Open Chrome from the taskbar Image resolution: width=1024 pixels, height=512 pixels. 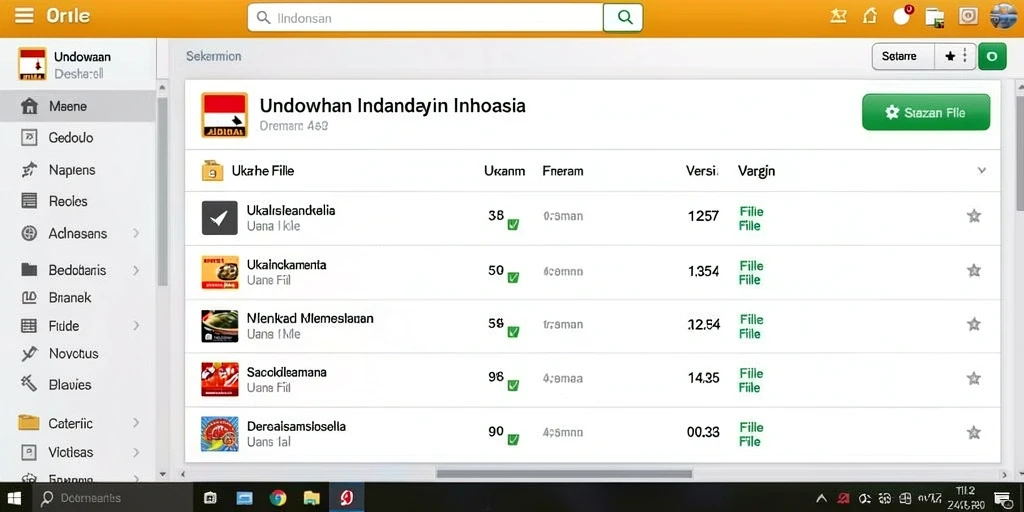tap(278, 499)
